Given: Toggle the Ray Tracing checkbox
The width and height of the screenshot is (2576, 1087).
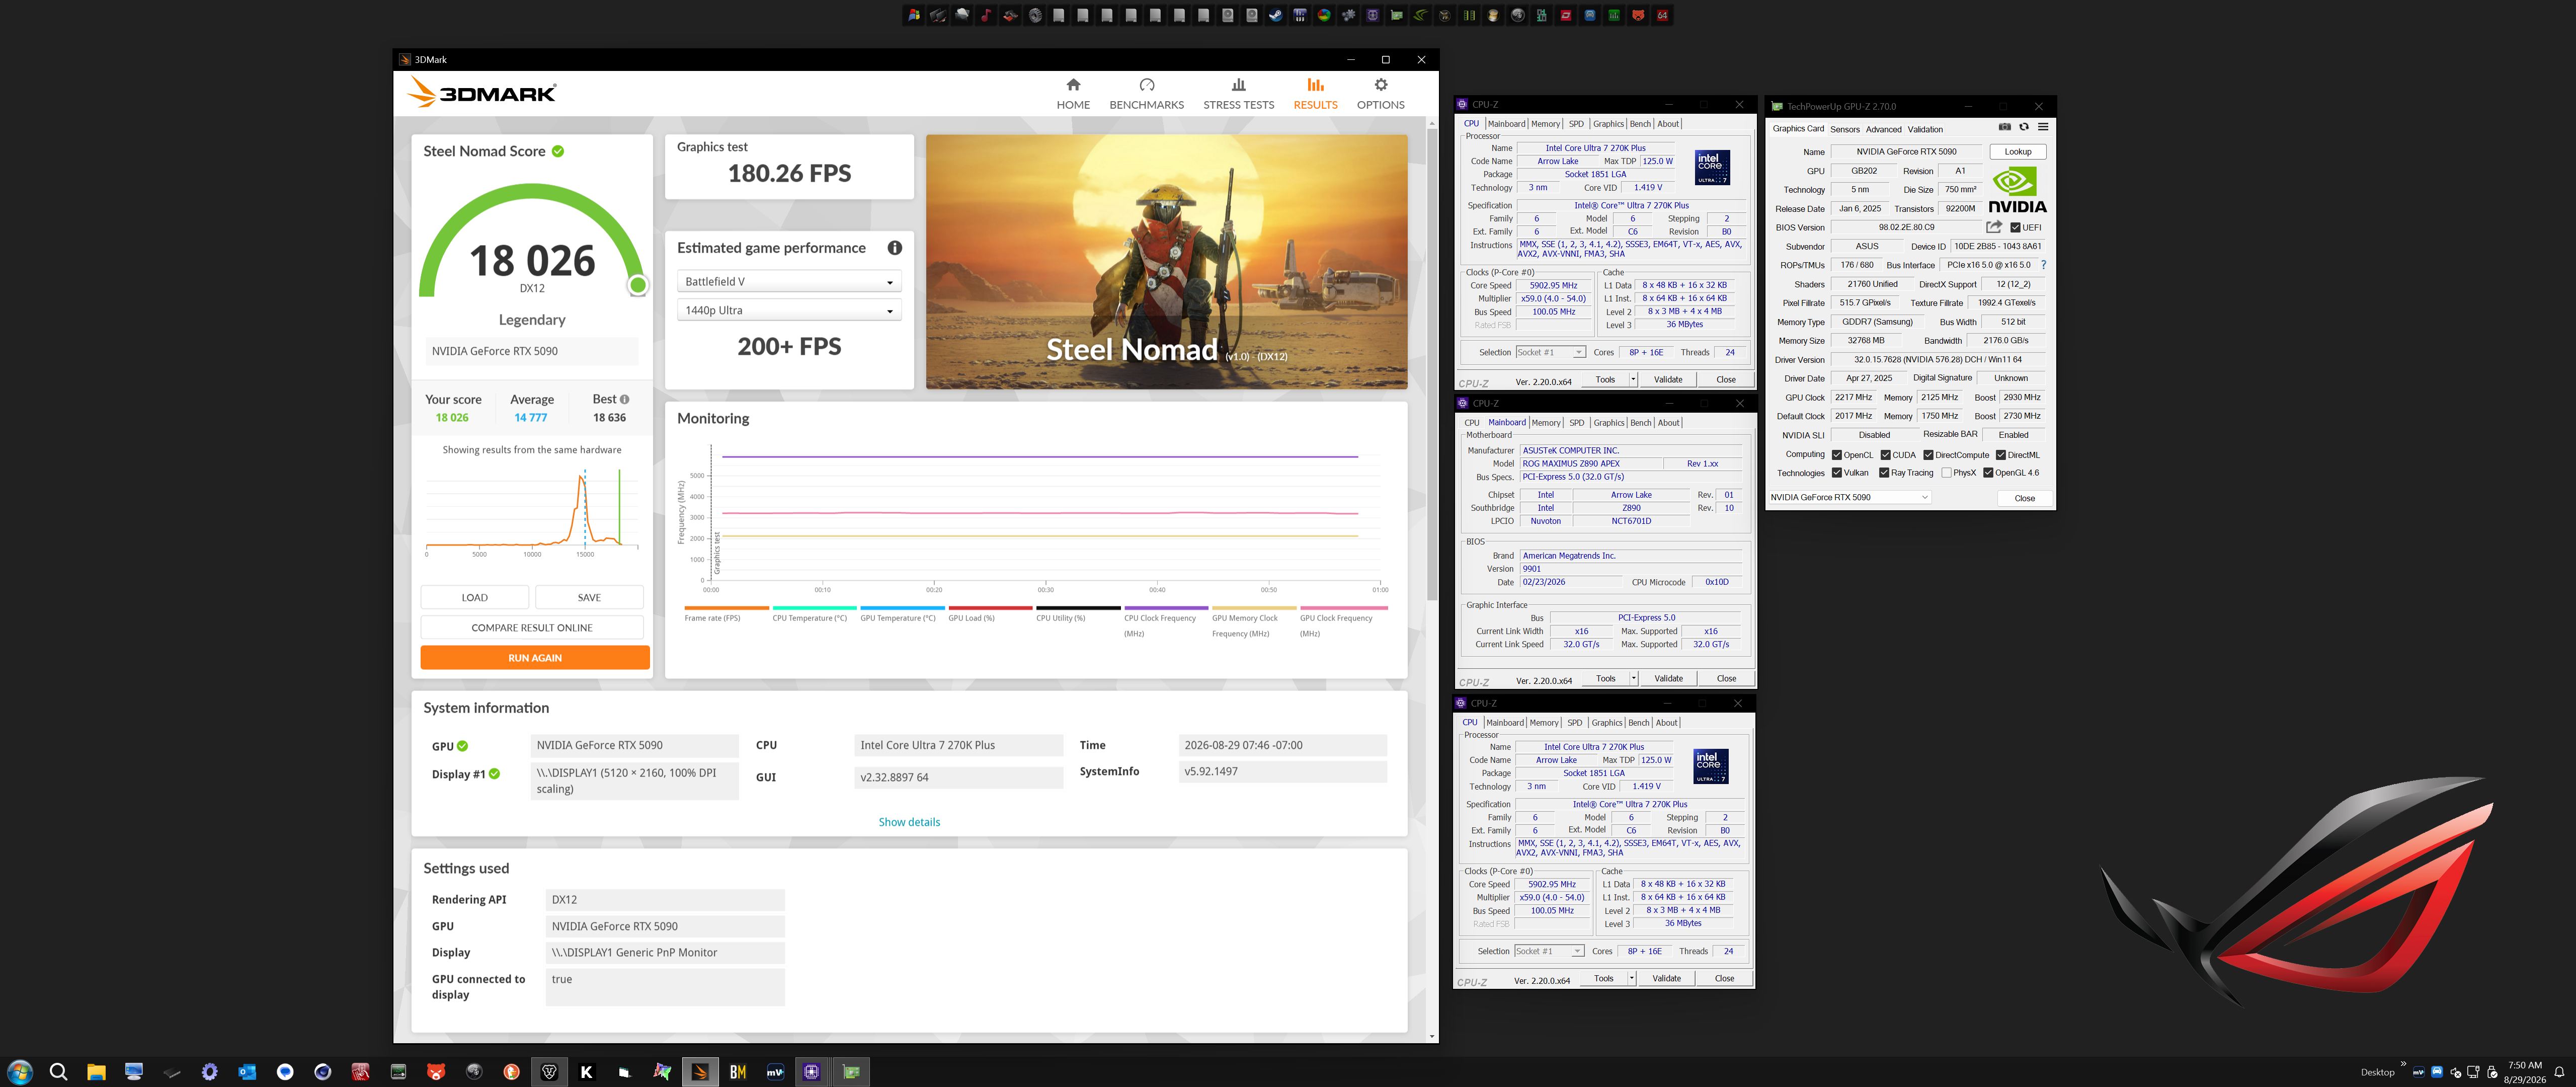Looking at the screenshot, I should click(1884, 473).
